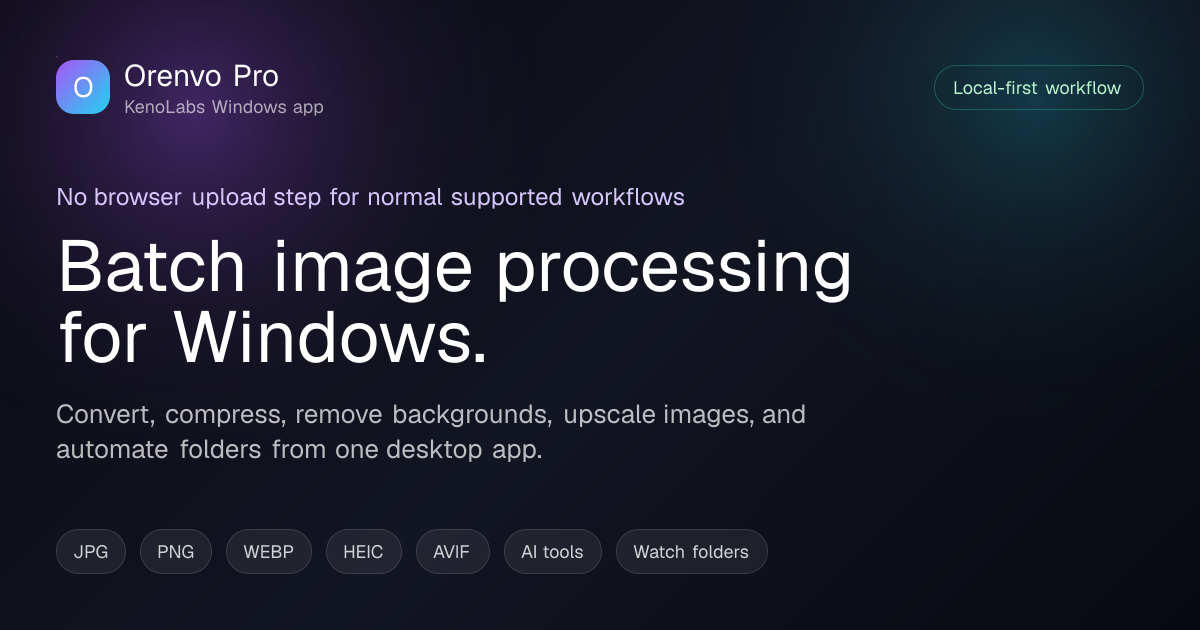Click the Orenvo Pro title text

coord(201,76)
